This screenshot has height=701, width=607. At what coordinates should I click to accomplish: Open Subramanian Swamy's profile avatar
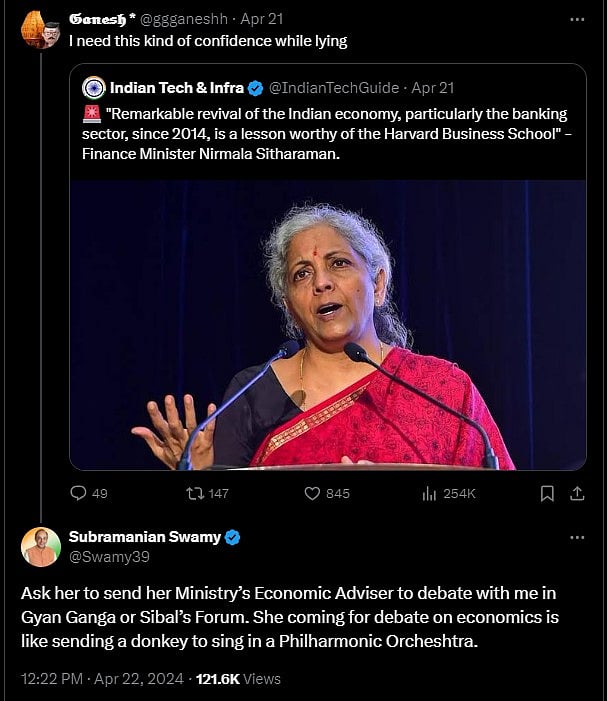[40, 547]
